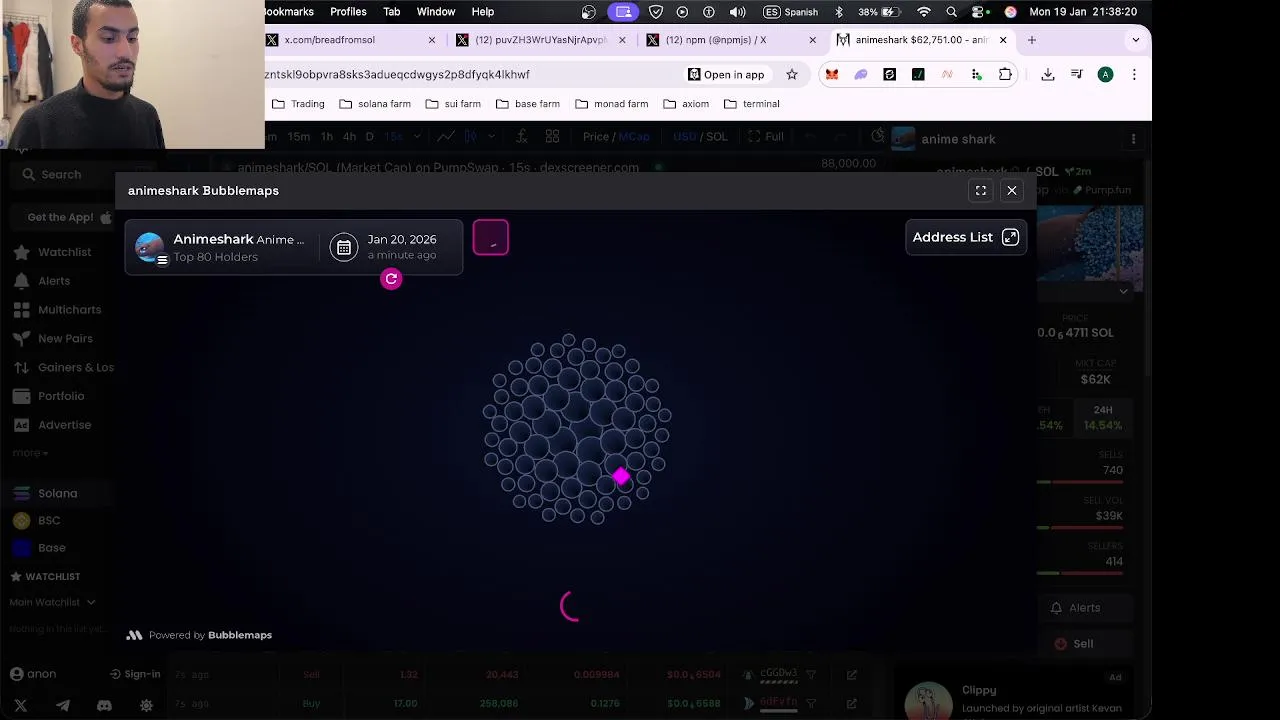
Task: Click the pink highlighted diamond bubble
Action: click(x=621, y=477)
